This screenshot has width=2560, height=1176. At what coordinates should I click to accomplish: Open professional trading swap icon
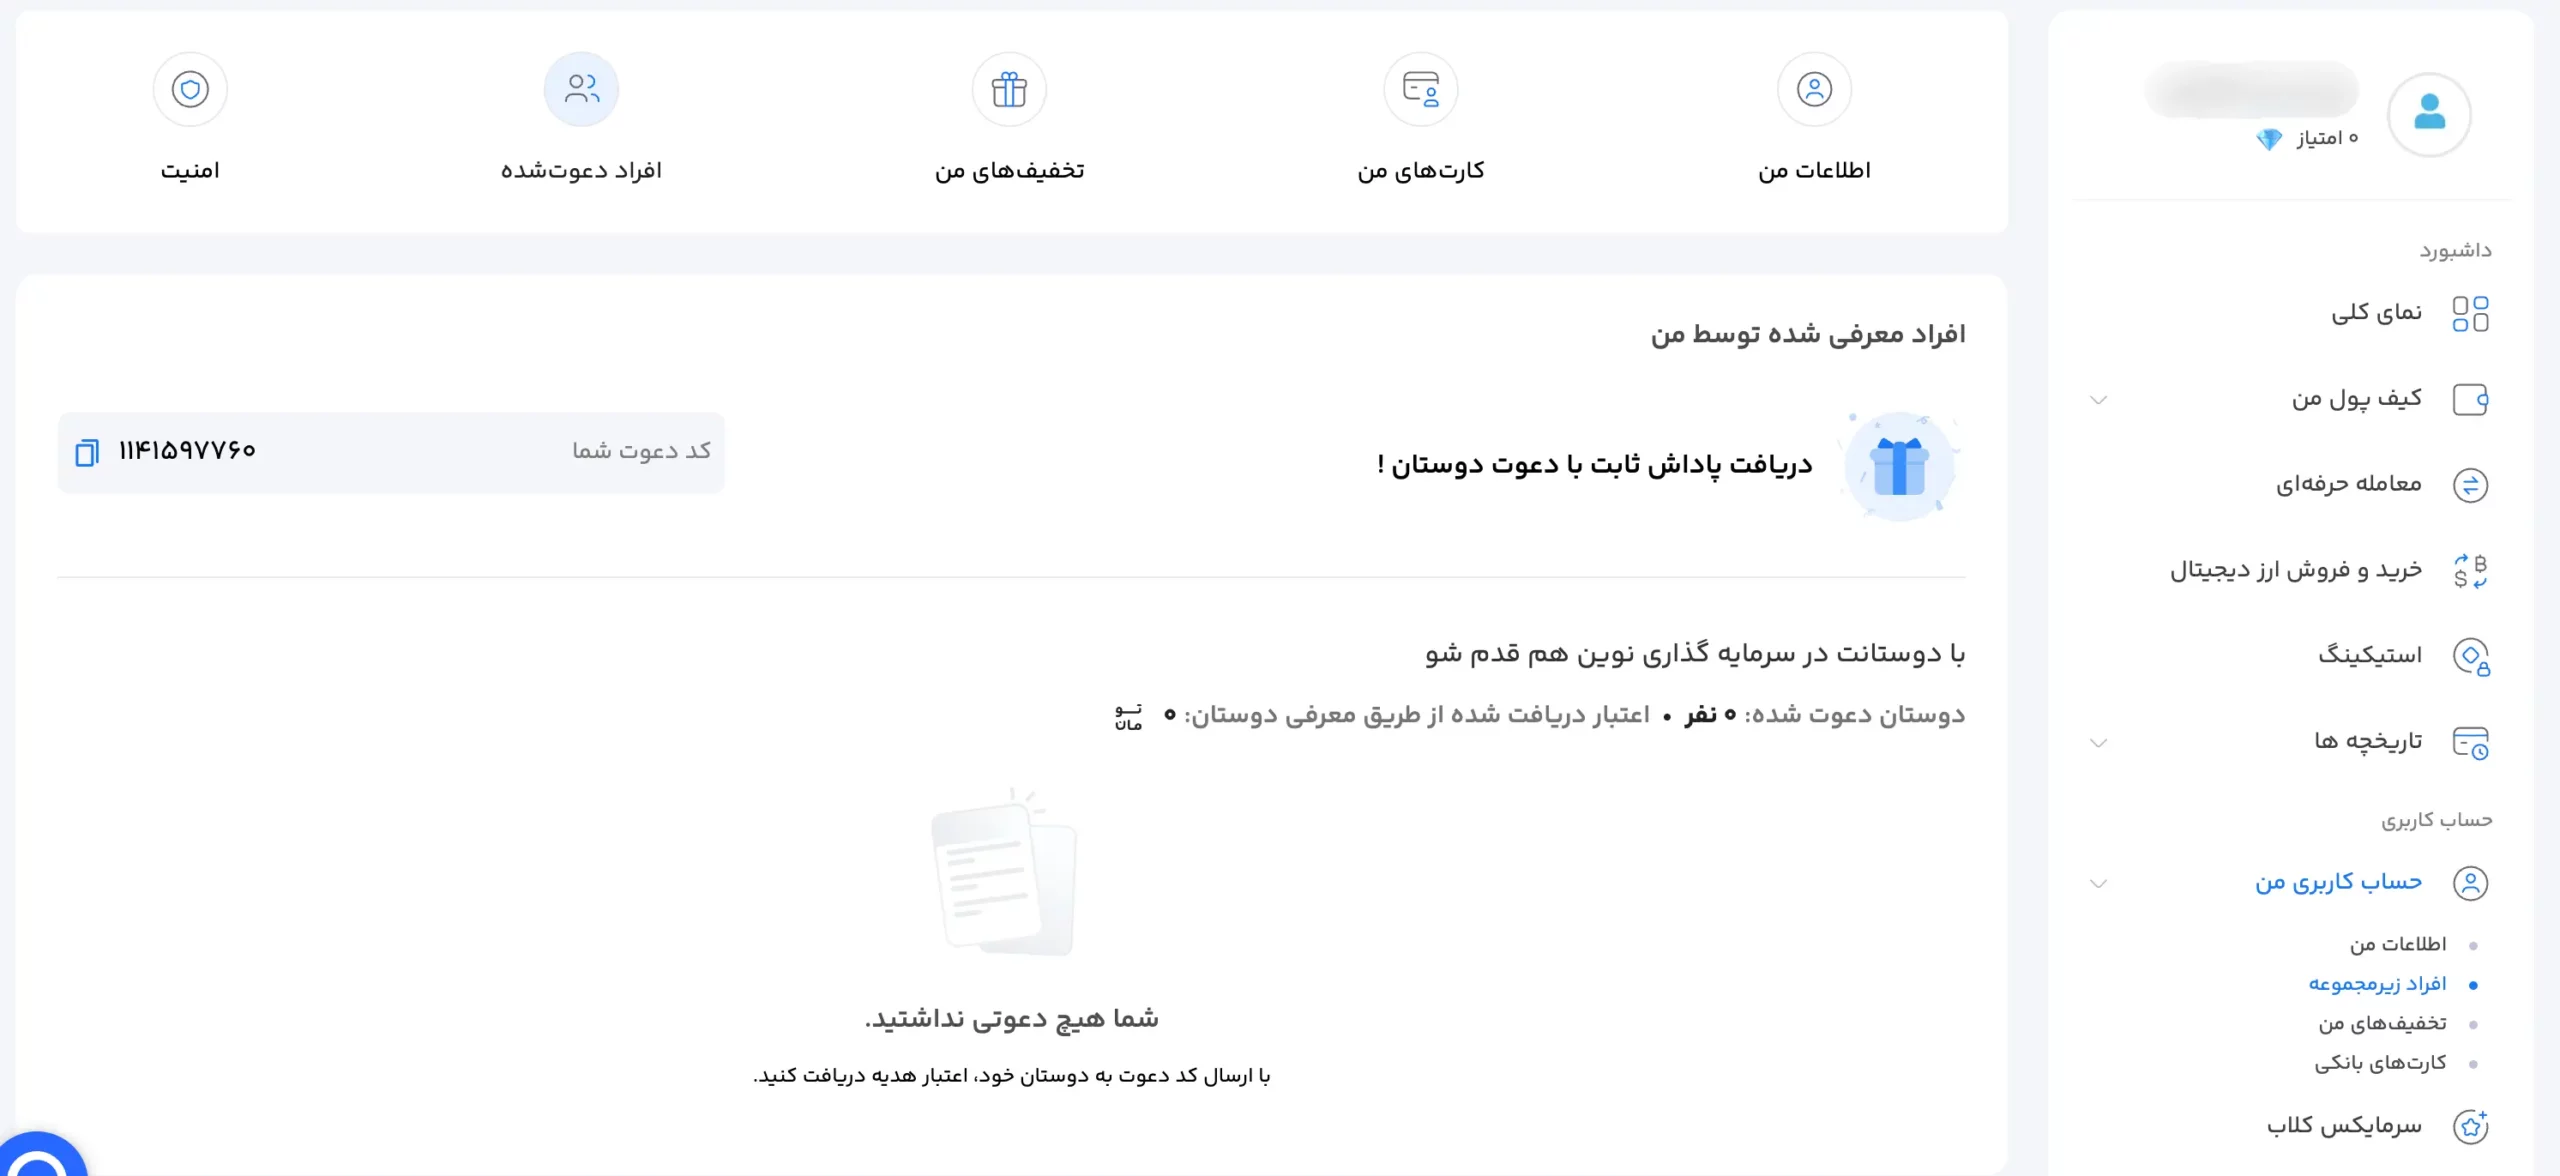[2470, 486]
